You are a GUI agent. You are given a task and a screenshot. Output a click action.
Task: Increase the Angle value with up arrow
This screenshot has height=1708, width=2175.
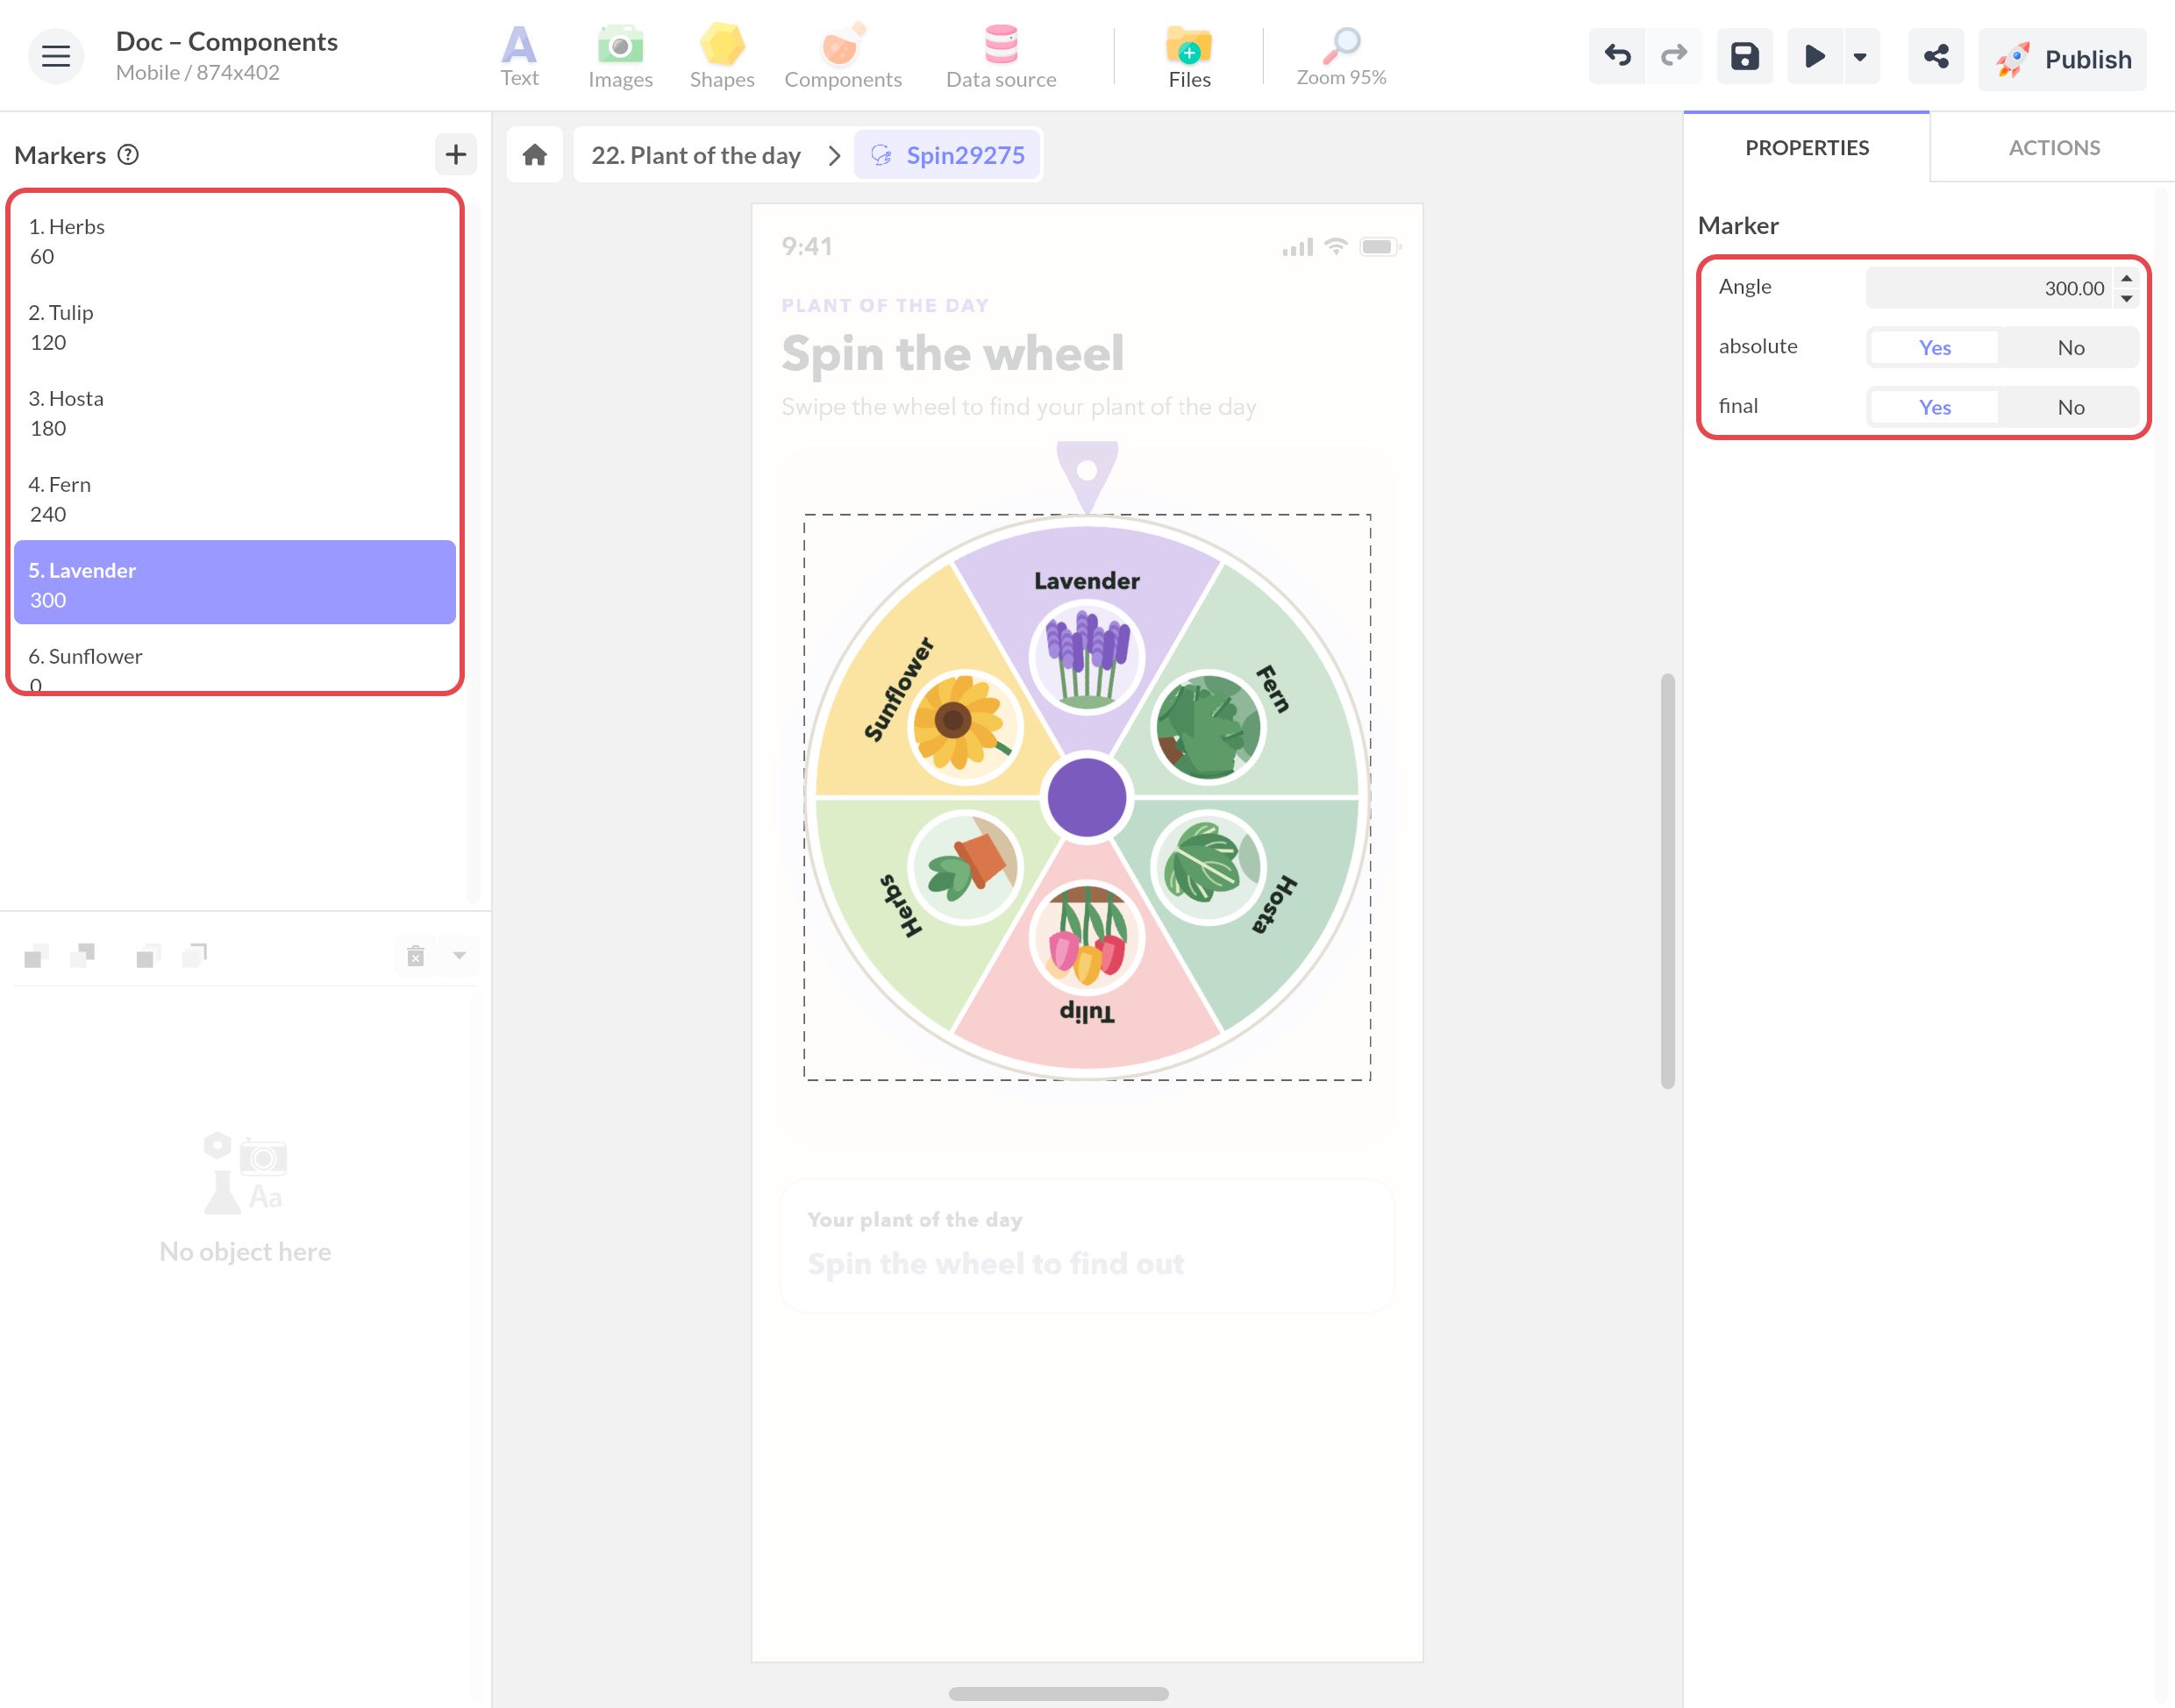pos(2126,278)
